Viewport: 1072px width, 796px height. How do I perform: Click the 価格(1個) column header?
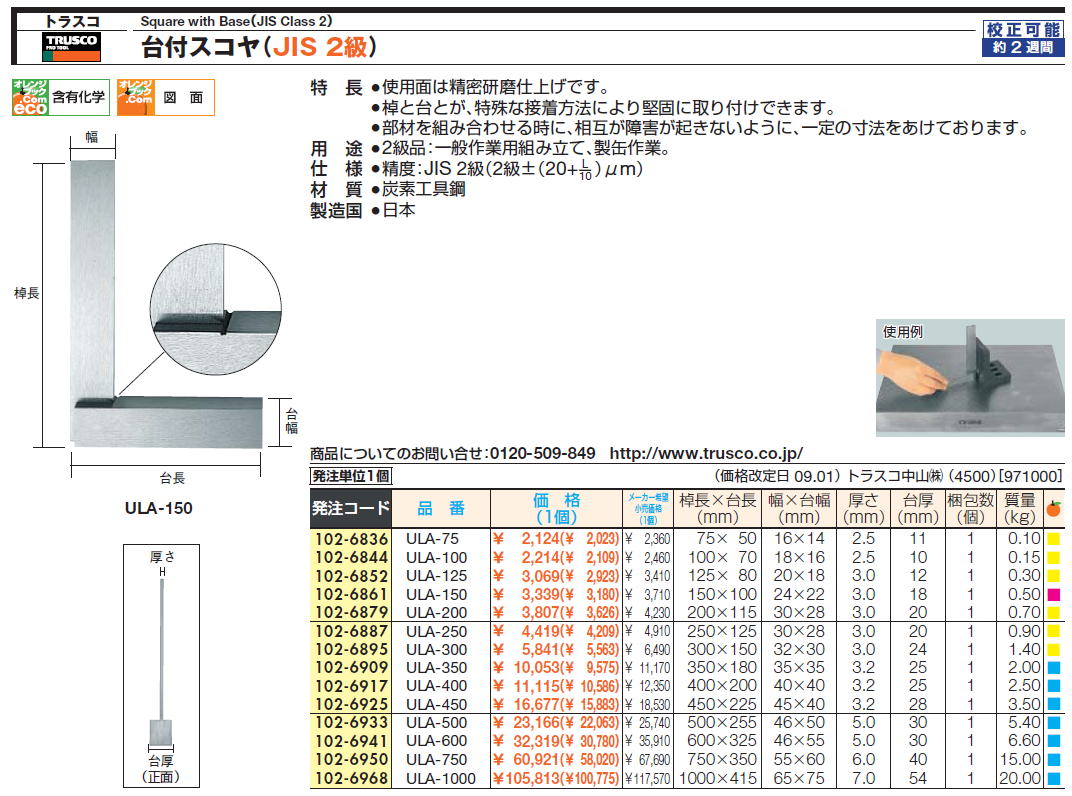[557, 508]
